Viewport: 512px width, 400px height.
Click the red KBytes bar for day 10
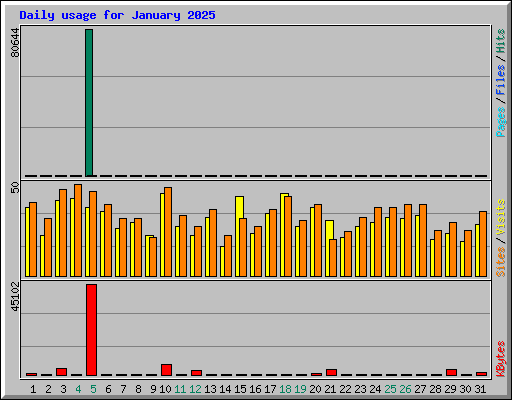[x=166, y=370]
